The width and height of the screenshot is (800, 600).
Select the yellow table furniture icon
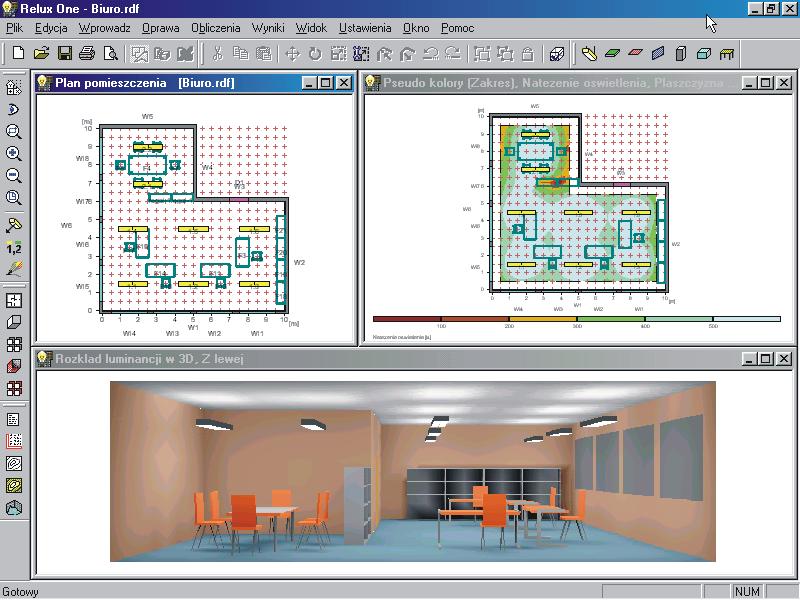pyautogui.click(x=727, y=54)
